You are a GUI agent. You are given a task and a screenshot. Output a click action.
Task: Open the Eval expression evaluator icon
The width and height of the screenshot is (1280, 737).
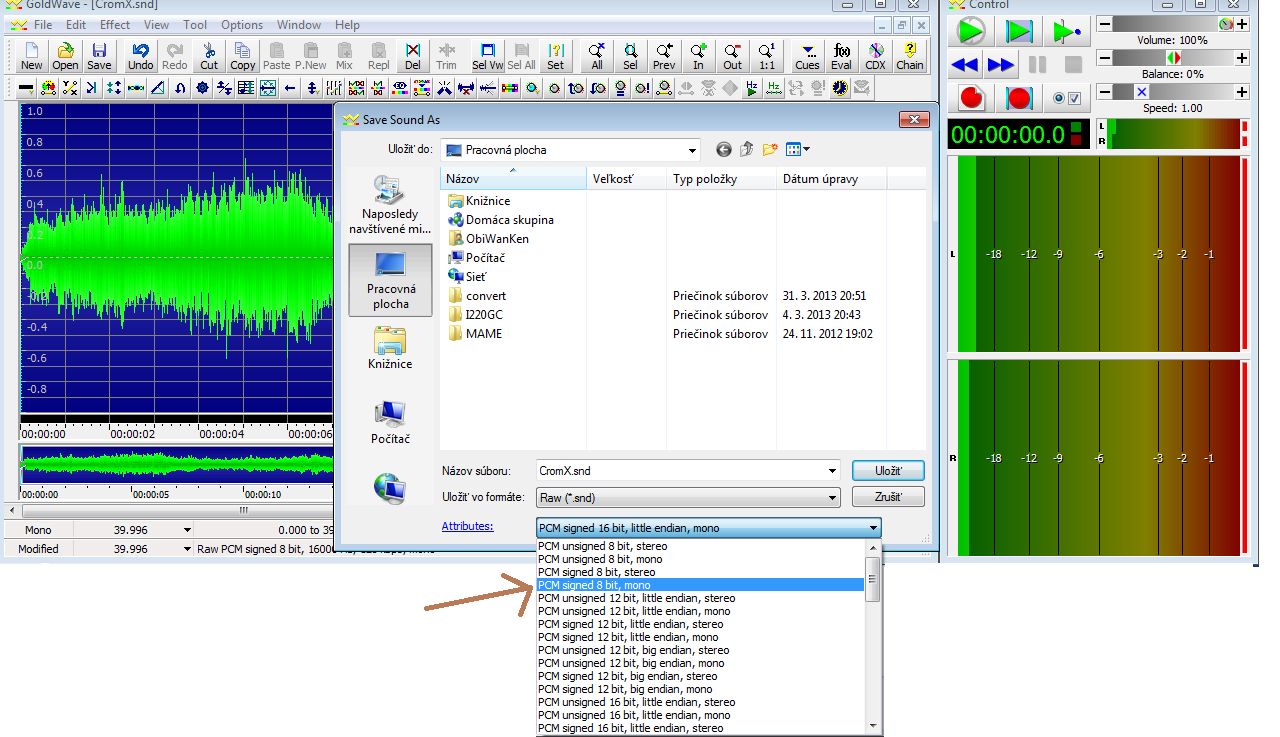[841, 56]
